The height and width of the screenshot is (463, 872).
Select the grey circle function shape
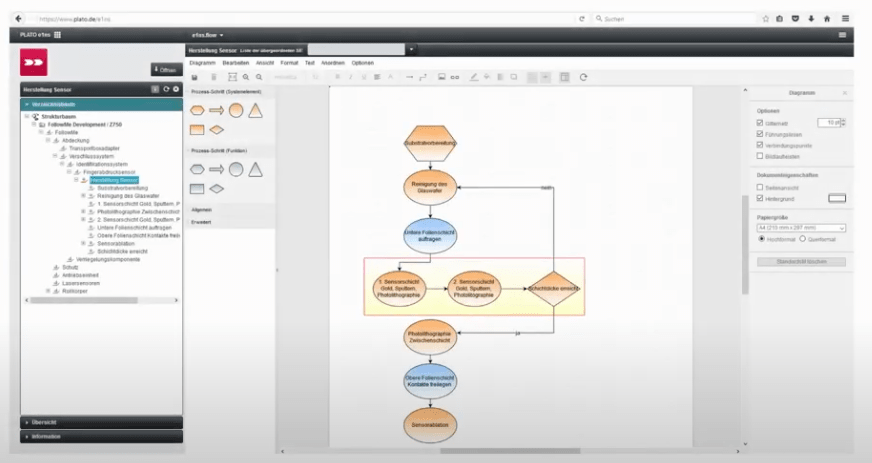click(x=236, y=170)
